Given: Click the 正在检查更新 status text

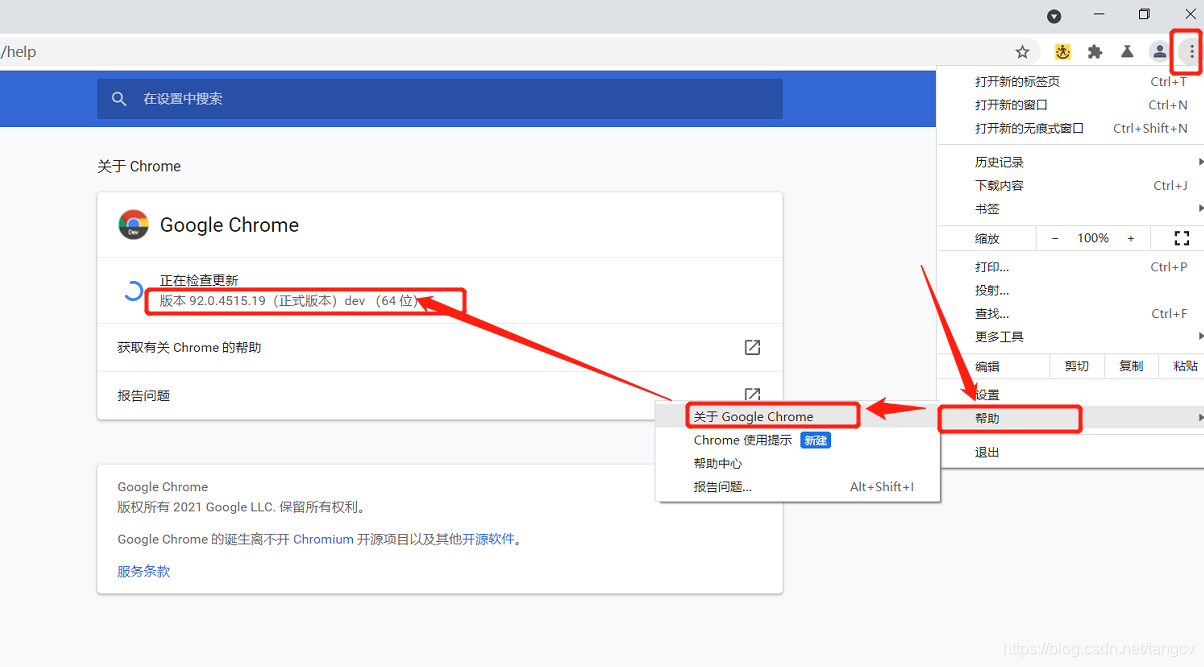Looking at the screenshot, I should click(199, 280).
